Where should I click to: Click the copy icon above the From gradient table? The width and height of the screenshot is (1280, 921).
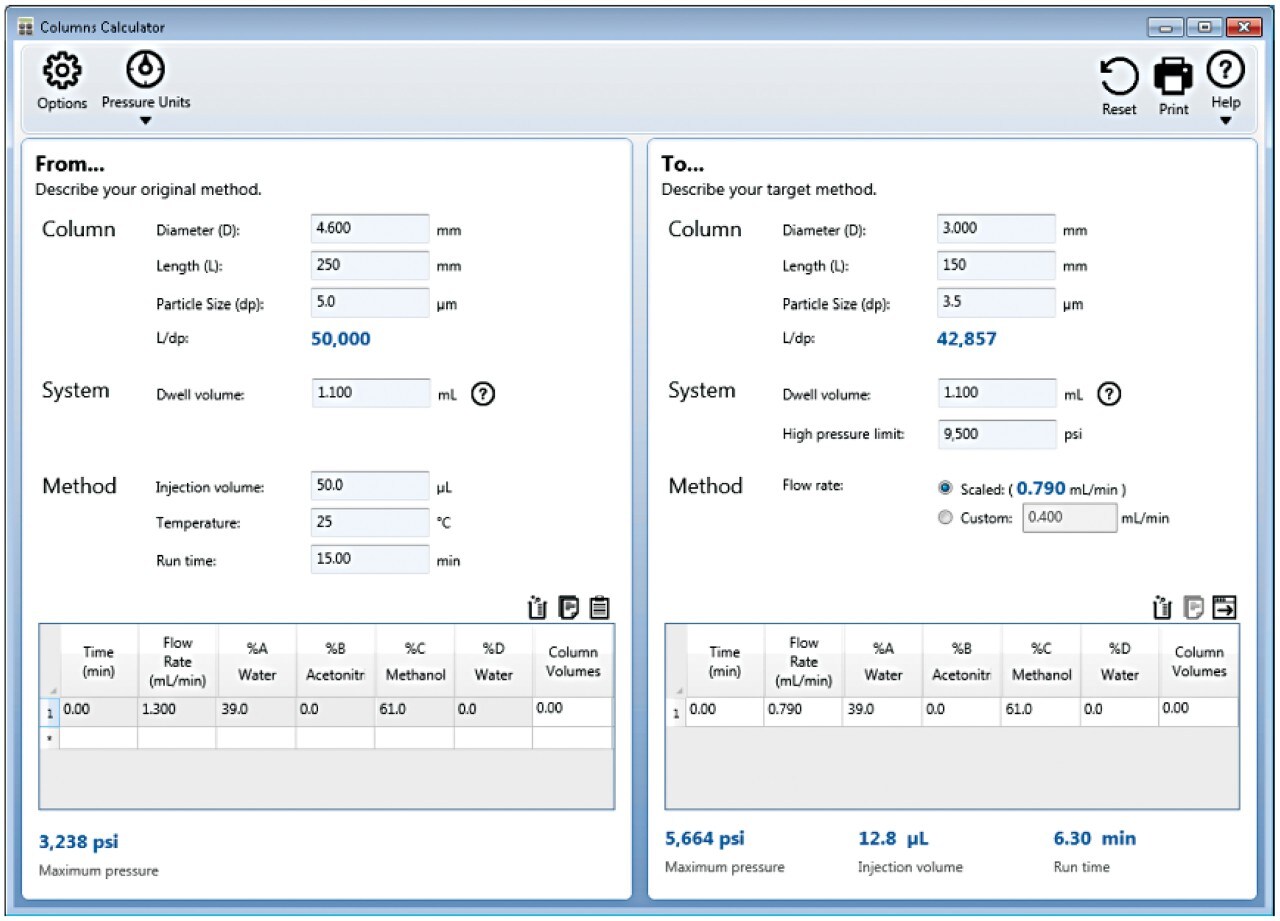569,607
